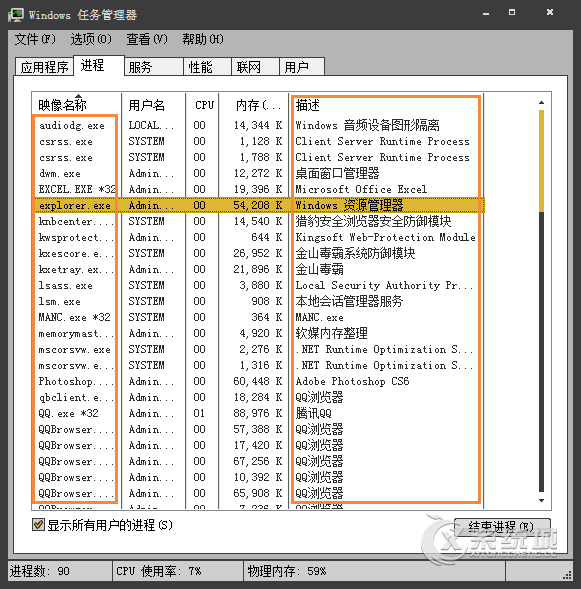Sort by 内存 column header
This screenshot has width=581, height=589.
pyautogui.click(x=254, y=105)
